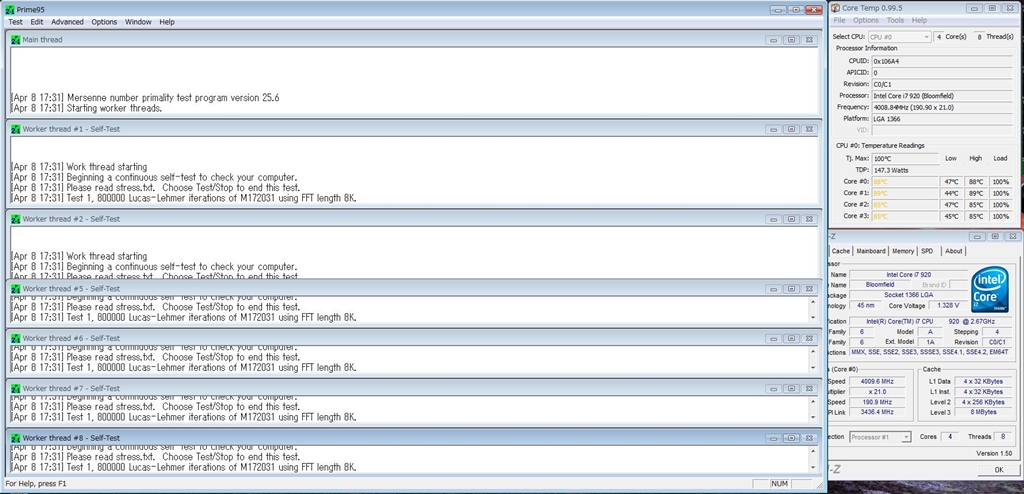1024x494 pixels.
Task: Open the Advanced menu in Prime95
Action: point(67,22)
